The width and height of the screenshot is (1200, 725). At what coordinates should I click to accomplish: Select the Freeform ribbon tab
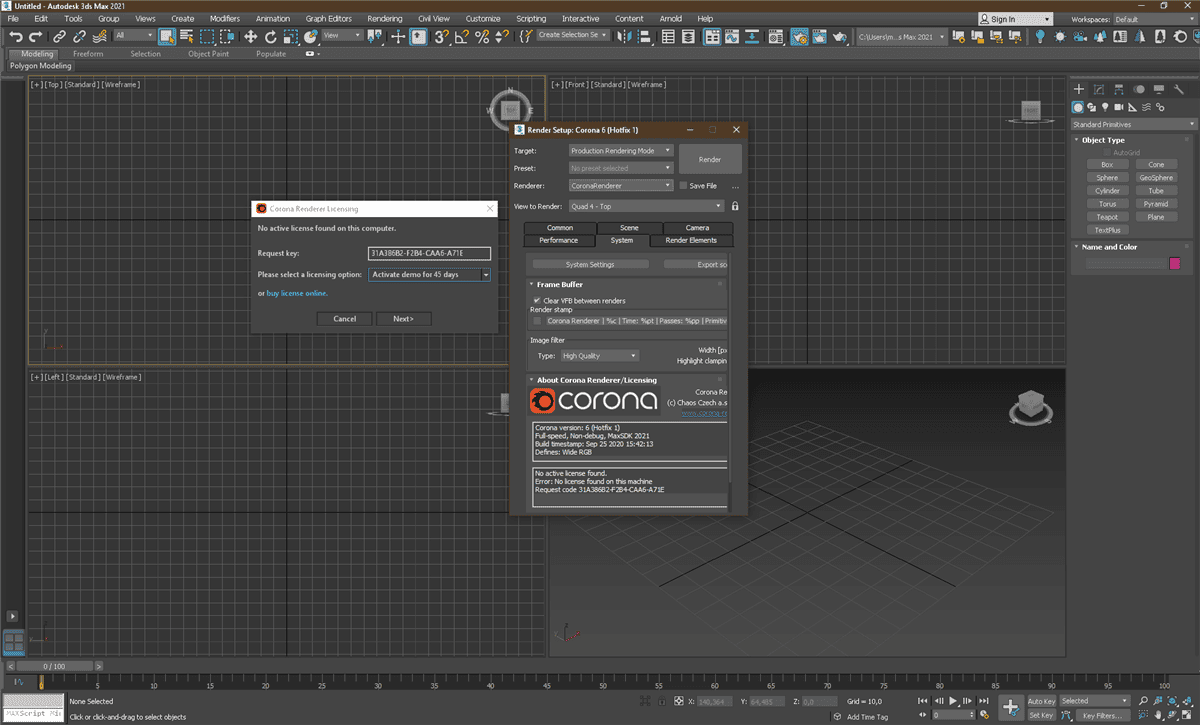[88, 54]
